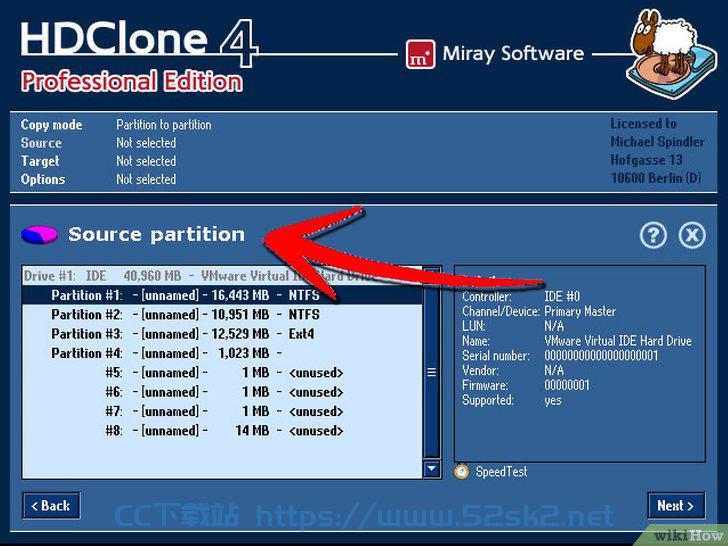This screenshot has height=546, width=728.
Task: Click the Source 'Not selected' value
Action: (x=146, y=143)
